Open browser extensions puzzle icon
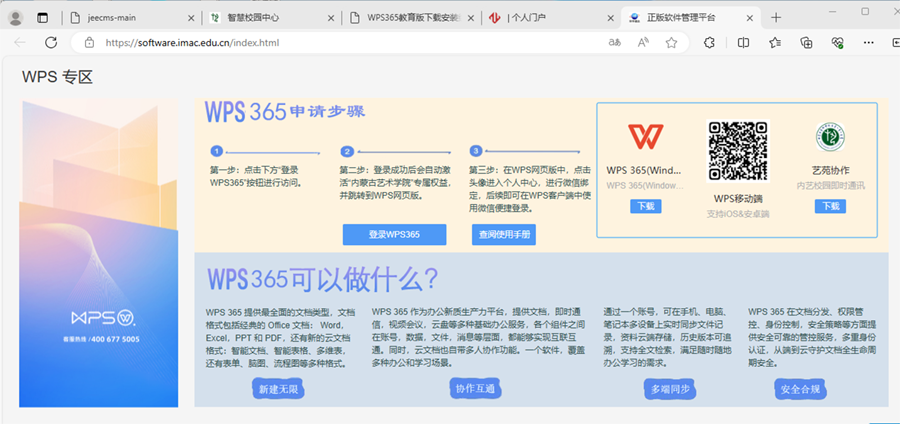The width and height of the screenshot is (900, 424). tap(710, 42)
